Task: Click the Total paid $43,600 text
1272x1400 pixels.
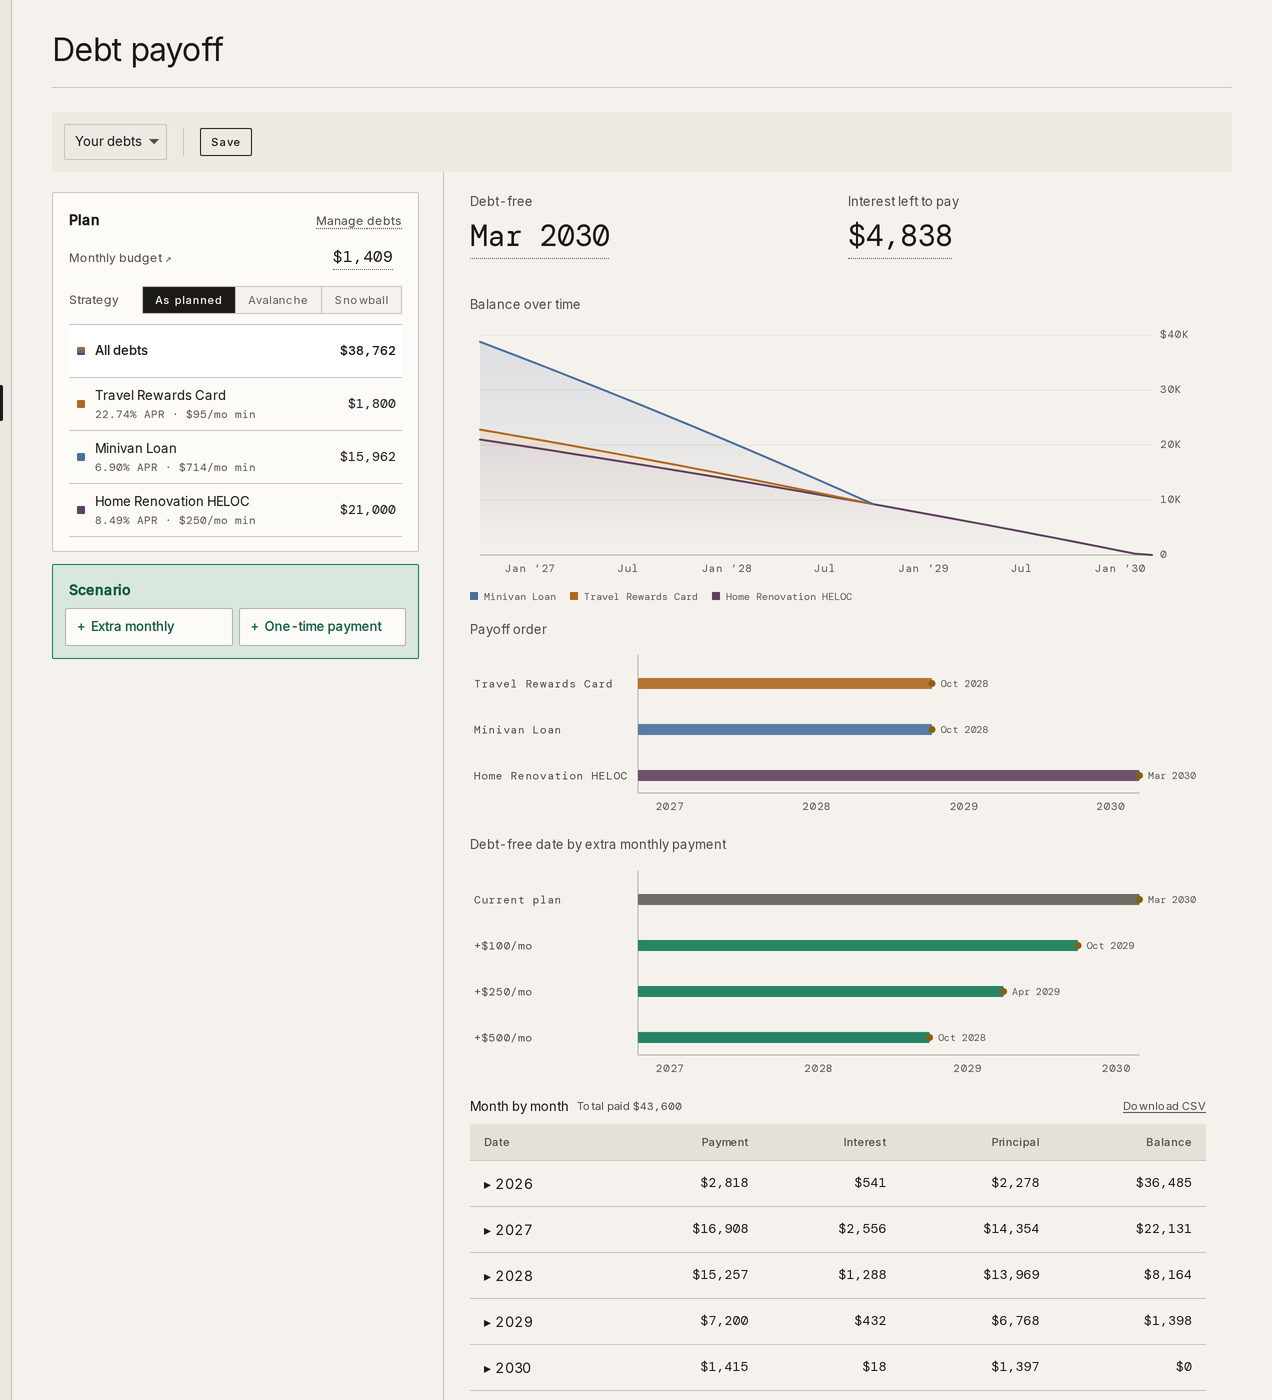Action: [x=629, y=1106]
